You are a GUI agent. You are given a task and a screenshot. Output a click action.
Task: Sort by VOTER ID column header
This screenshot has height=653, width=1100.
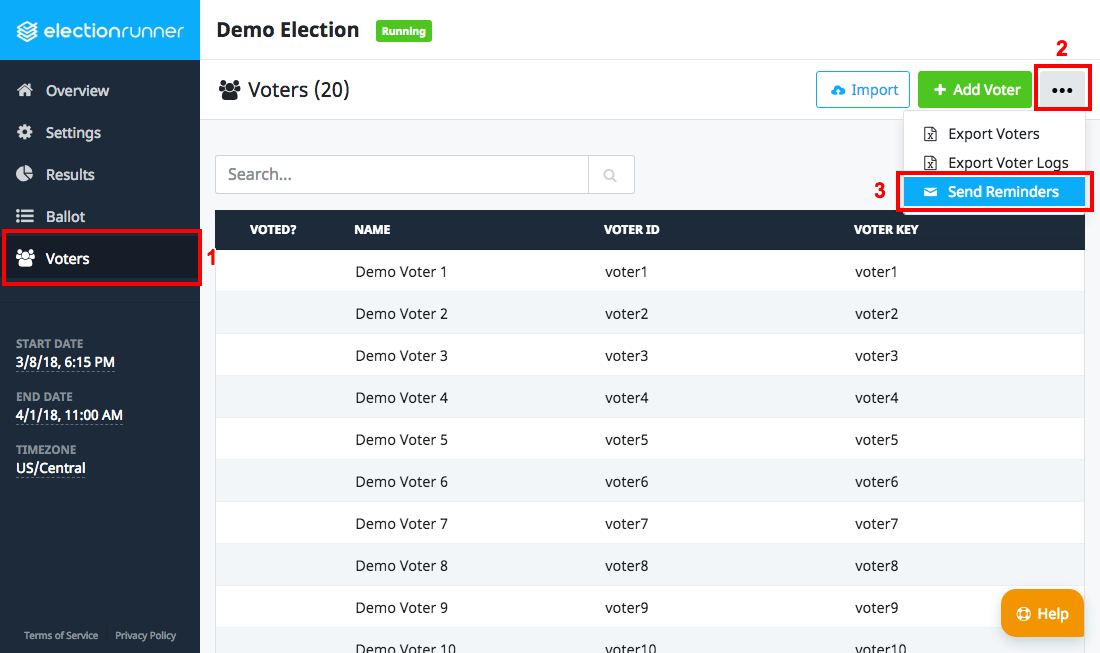[631, 229]
